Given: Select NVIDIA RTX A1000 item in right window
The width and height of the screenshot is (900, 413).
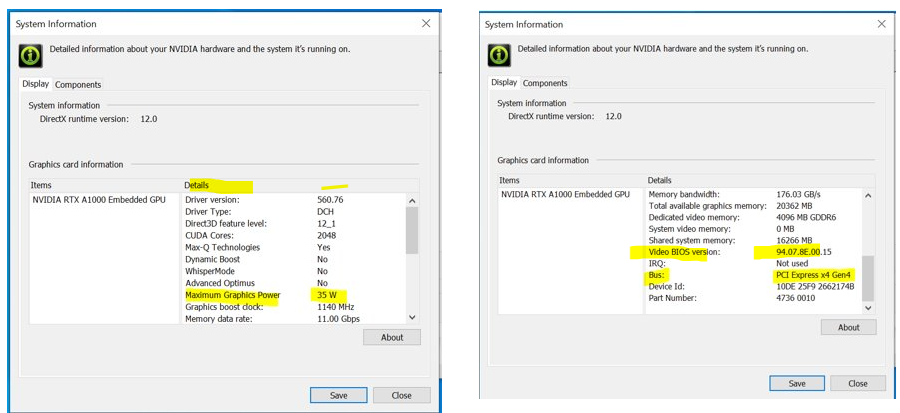Looking at the screenshot, I should click(x=565, y=194).
